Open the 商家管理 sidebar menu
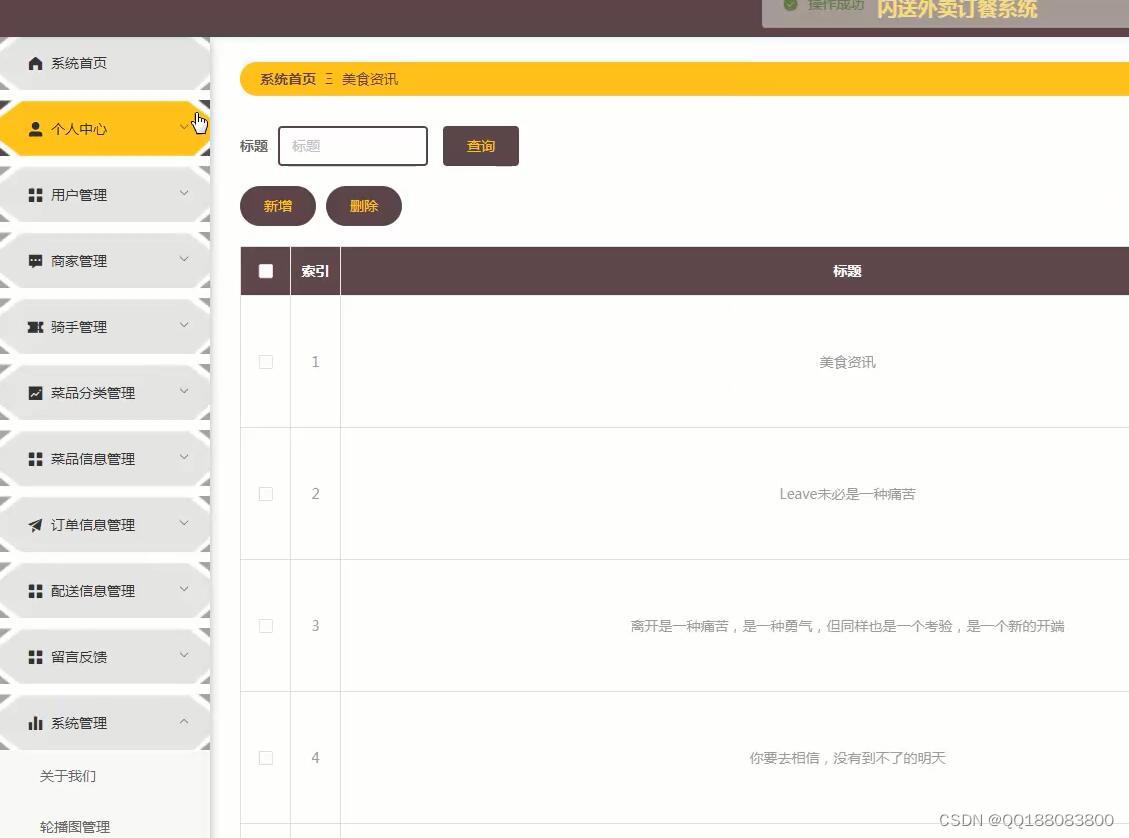 (x=105, y=261)
